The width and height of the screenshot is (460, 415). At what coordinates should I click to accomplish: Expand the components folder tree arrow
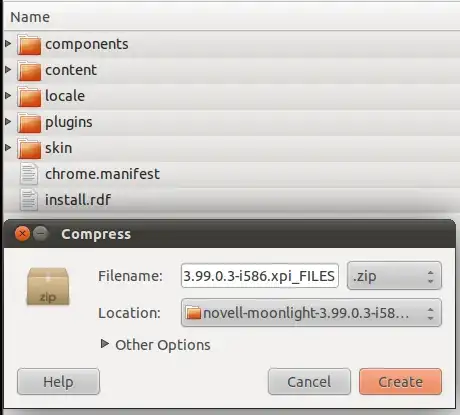click(8, 43)
